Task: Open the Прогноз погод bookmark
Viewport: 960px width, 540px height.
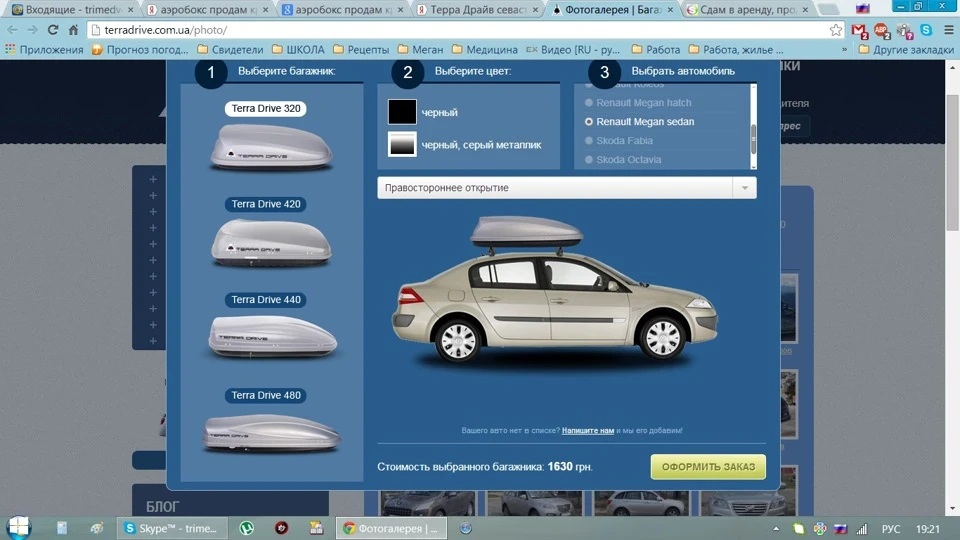Action: coord(140,50)
